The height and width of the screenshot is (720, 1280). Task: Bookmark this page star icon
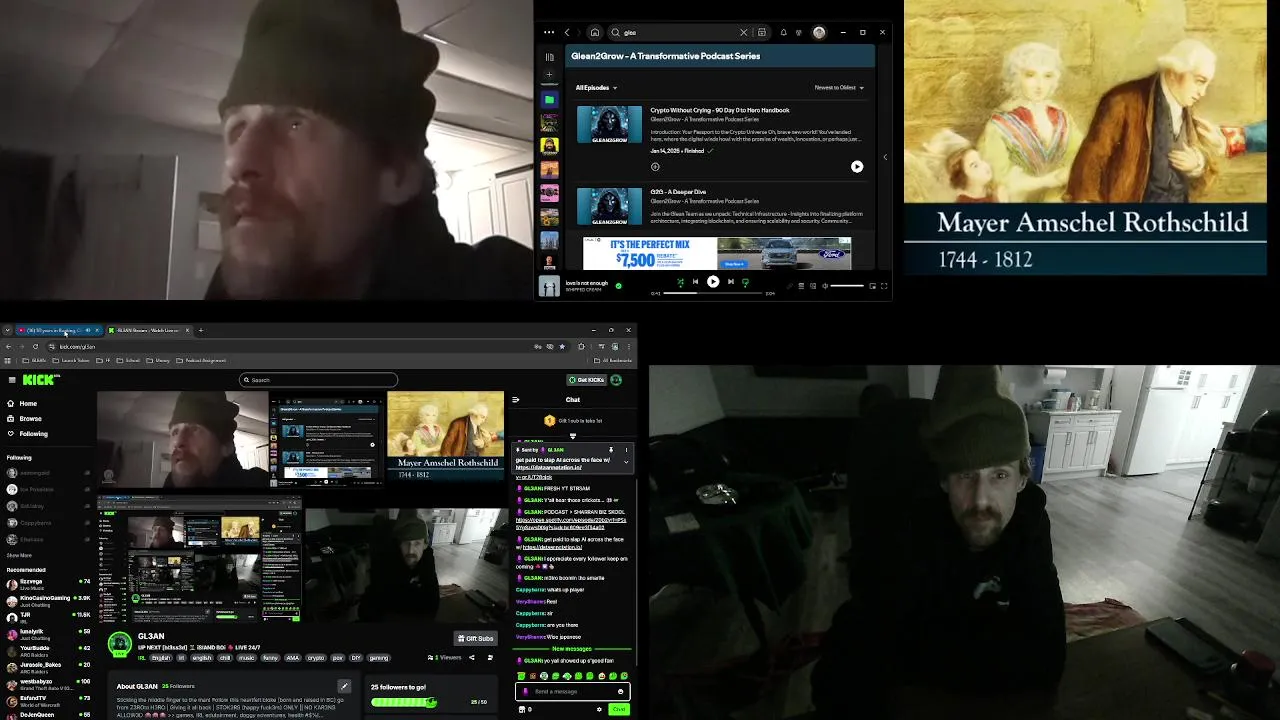562,346
